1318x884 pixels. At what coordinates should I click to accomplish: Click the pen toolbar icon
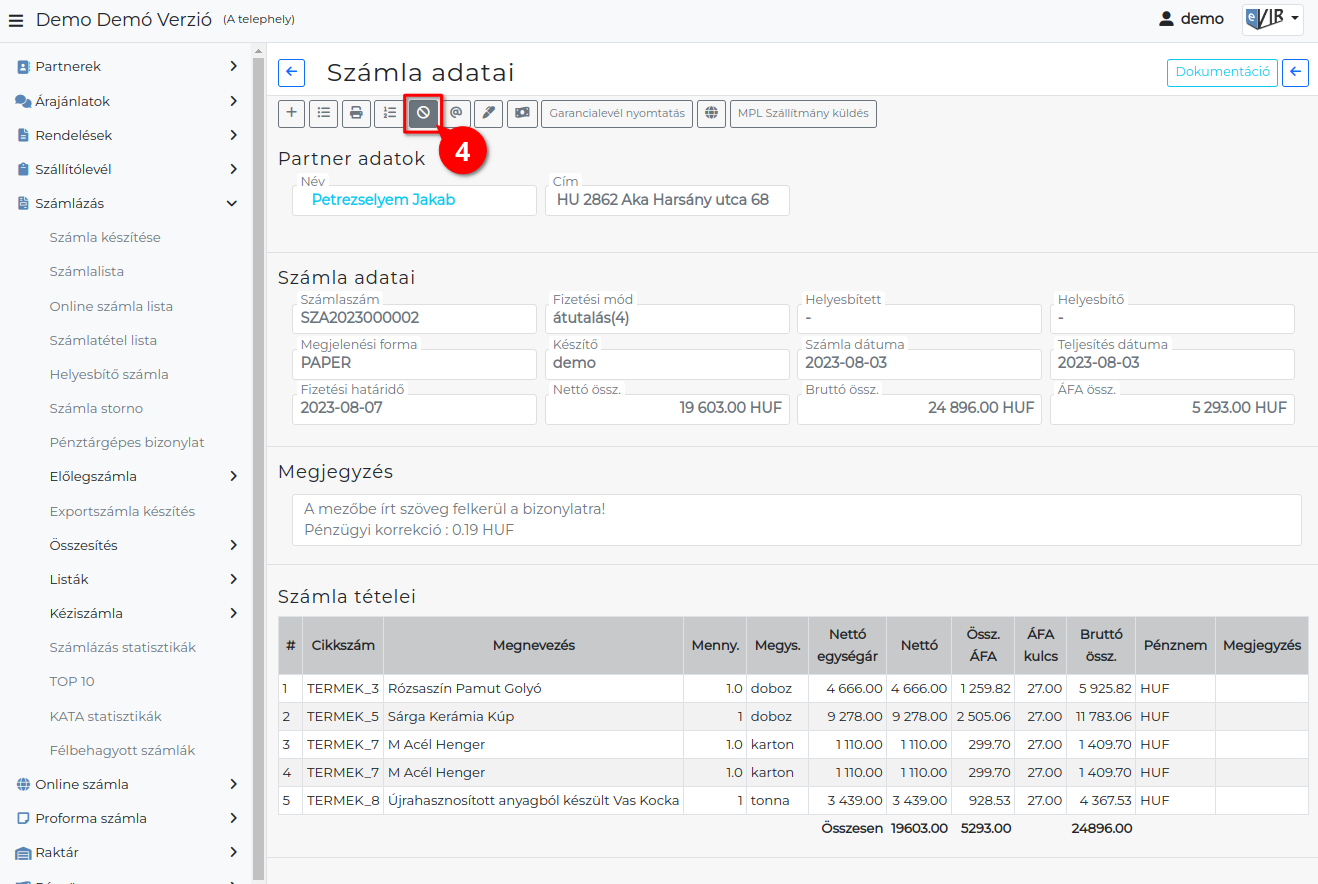pos(488,113)
